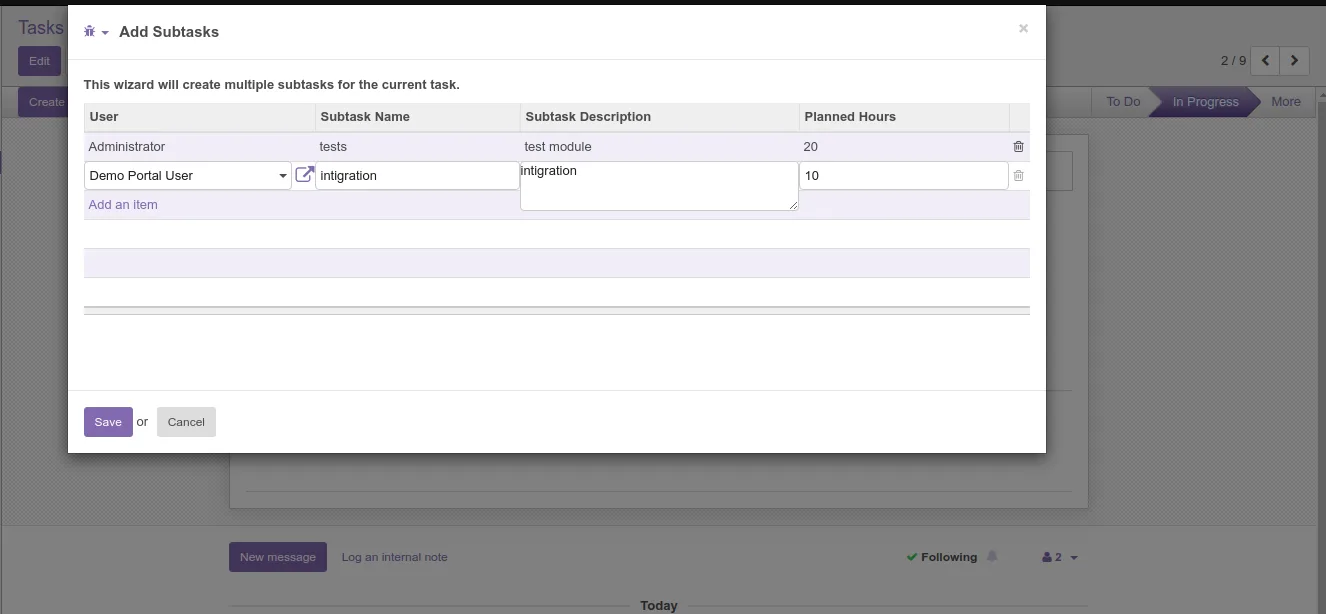This screenshot has width=1326, height=614.
Task: Focus the Subtask Name field containing intigration
Action: [417, 175]
